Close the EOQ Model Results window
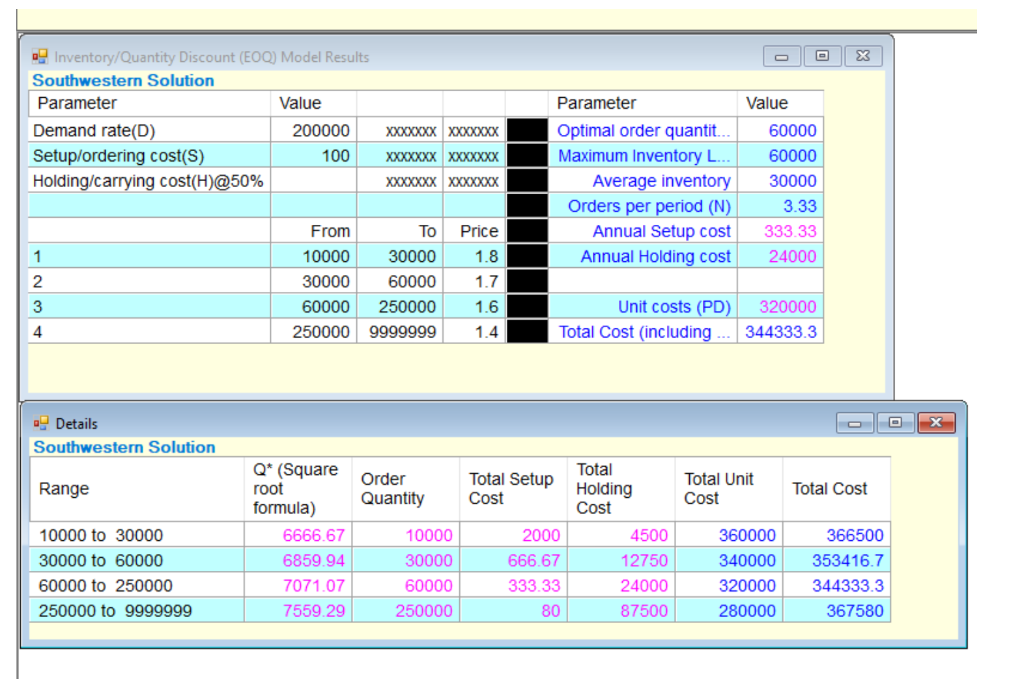 pos(863,57)
